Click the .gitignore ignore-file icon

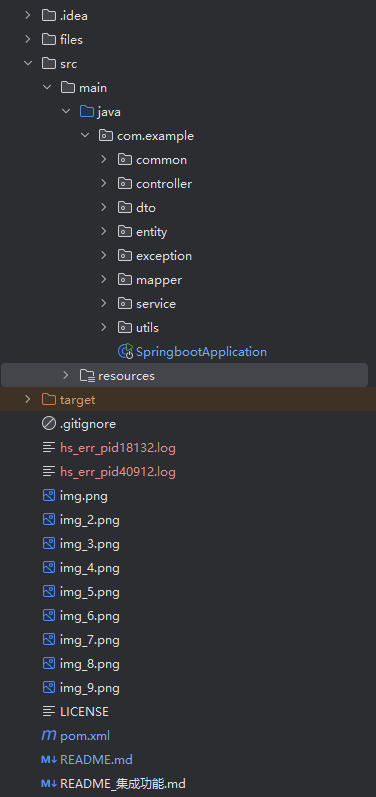click(x=49, y=423)
